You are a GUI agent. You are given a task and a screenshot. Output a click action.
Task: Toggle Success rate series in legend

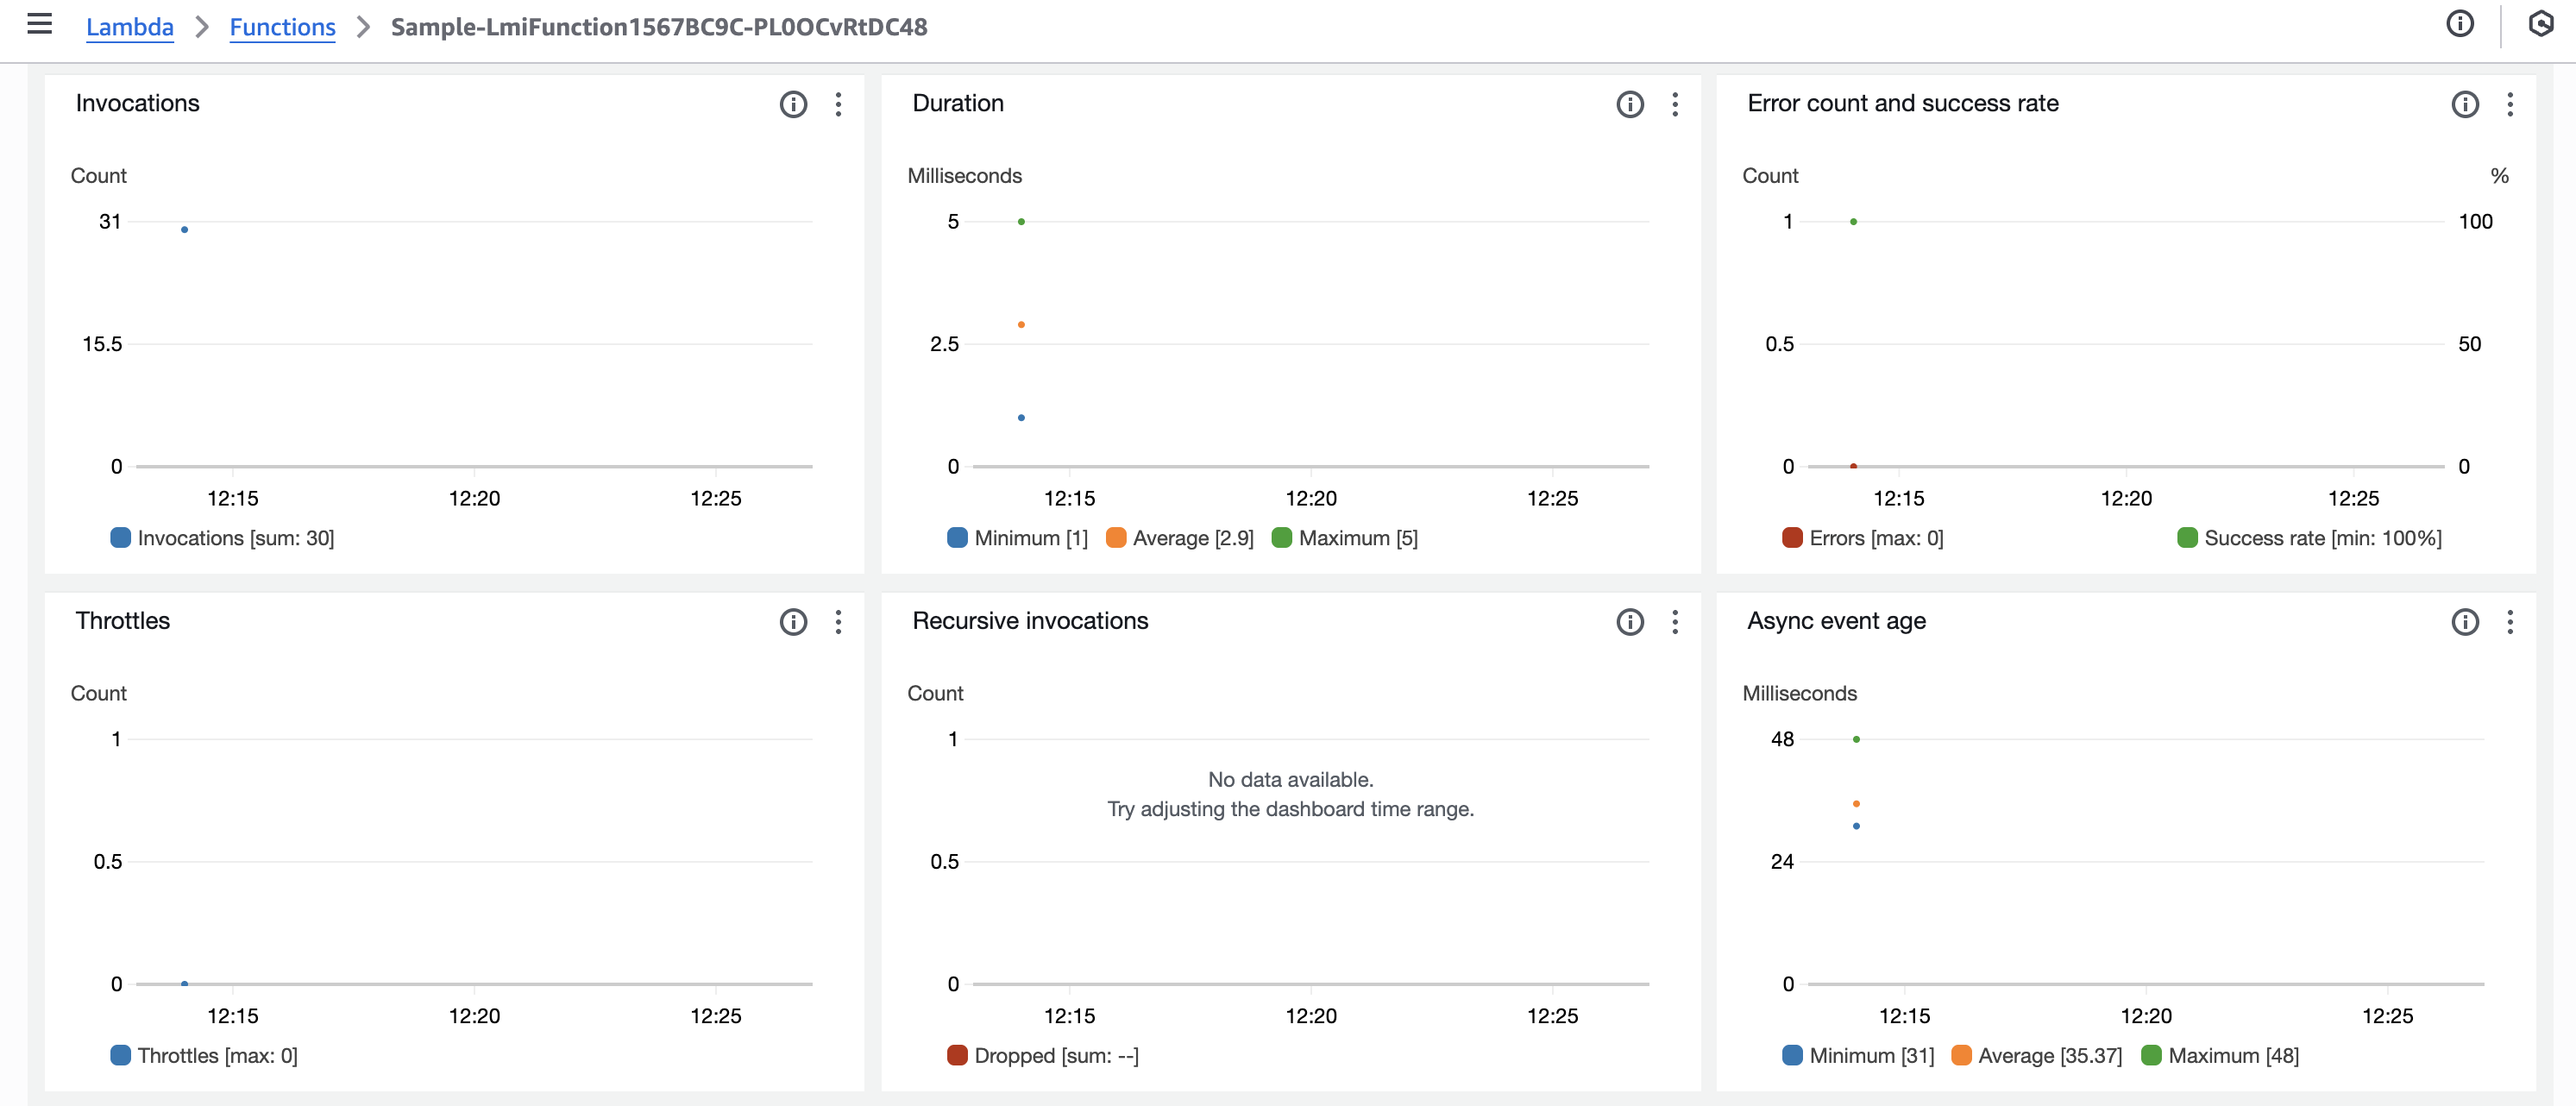tap(2309, 538)
